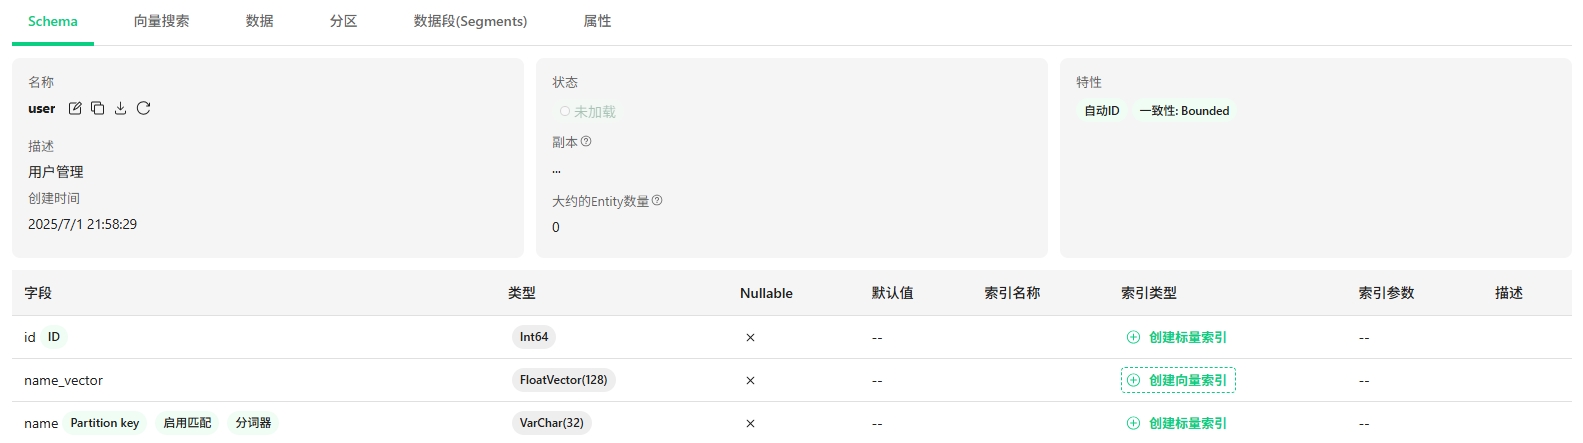Image resolution: width=1583 pixels, height=443 pixels.
Task: Go to the 数据段(Segments) tab
Action: 470,21
